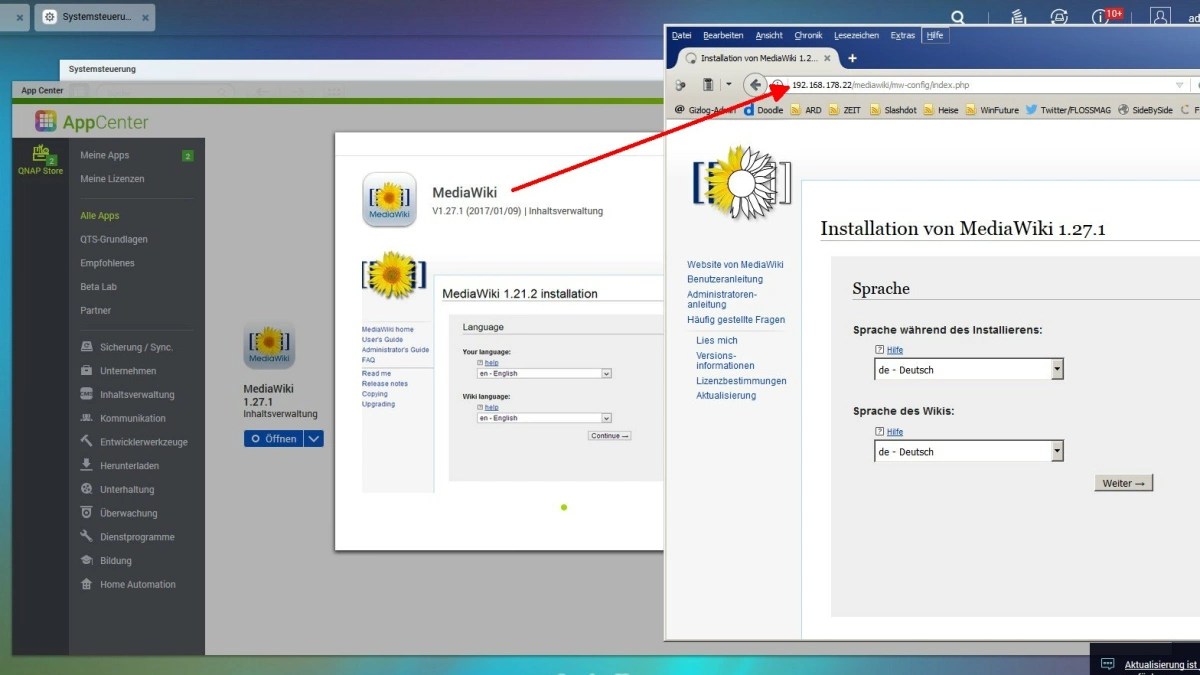The image size is (1200, 675).
Task: Click the Weiter button on install page
Action: pos(1124,483)
